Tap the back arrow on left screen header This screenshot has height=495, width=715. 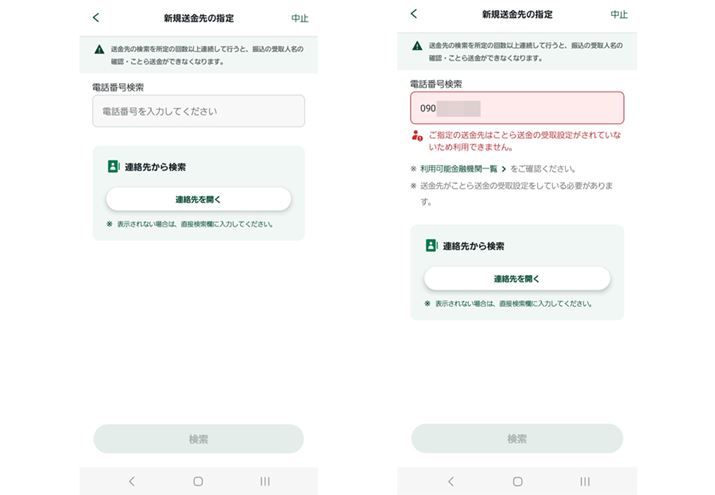tap(96, 18)
